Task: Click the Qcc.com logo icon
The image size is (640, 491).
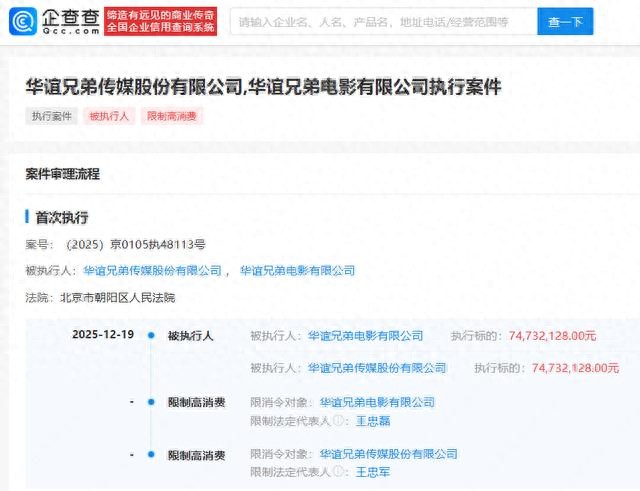Action: point(23,21)
